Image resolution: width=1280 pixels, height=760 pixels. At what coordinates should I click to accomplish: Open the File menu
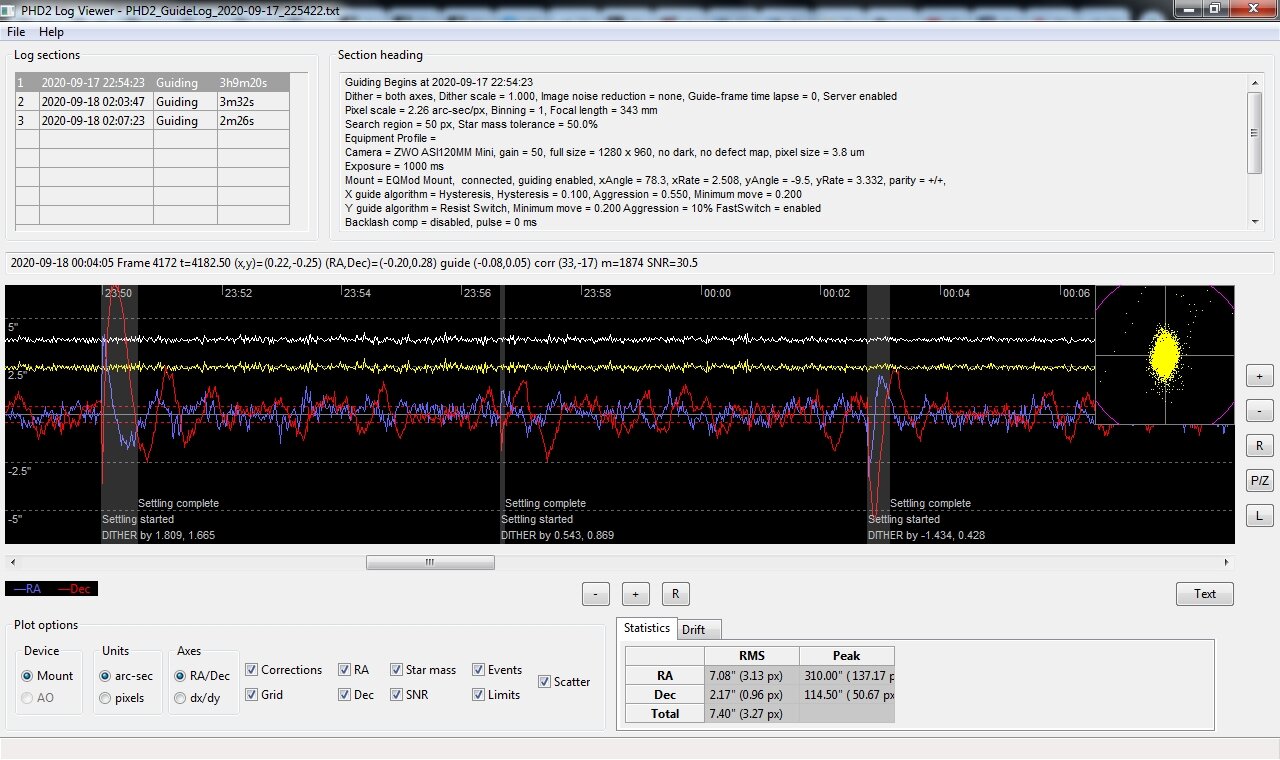pyautogui.click(x=16, y=32)
